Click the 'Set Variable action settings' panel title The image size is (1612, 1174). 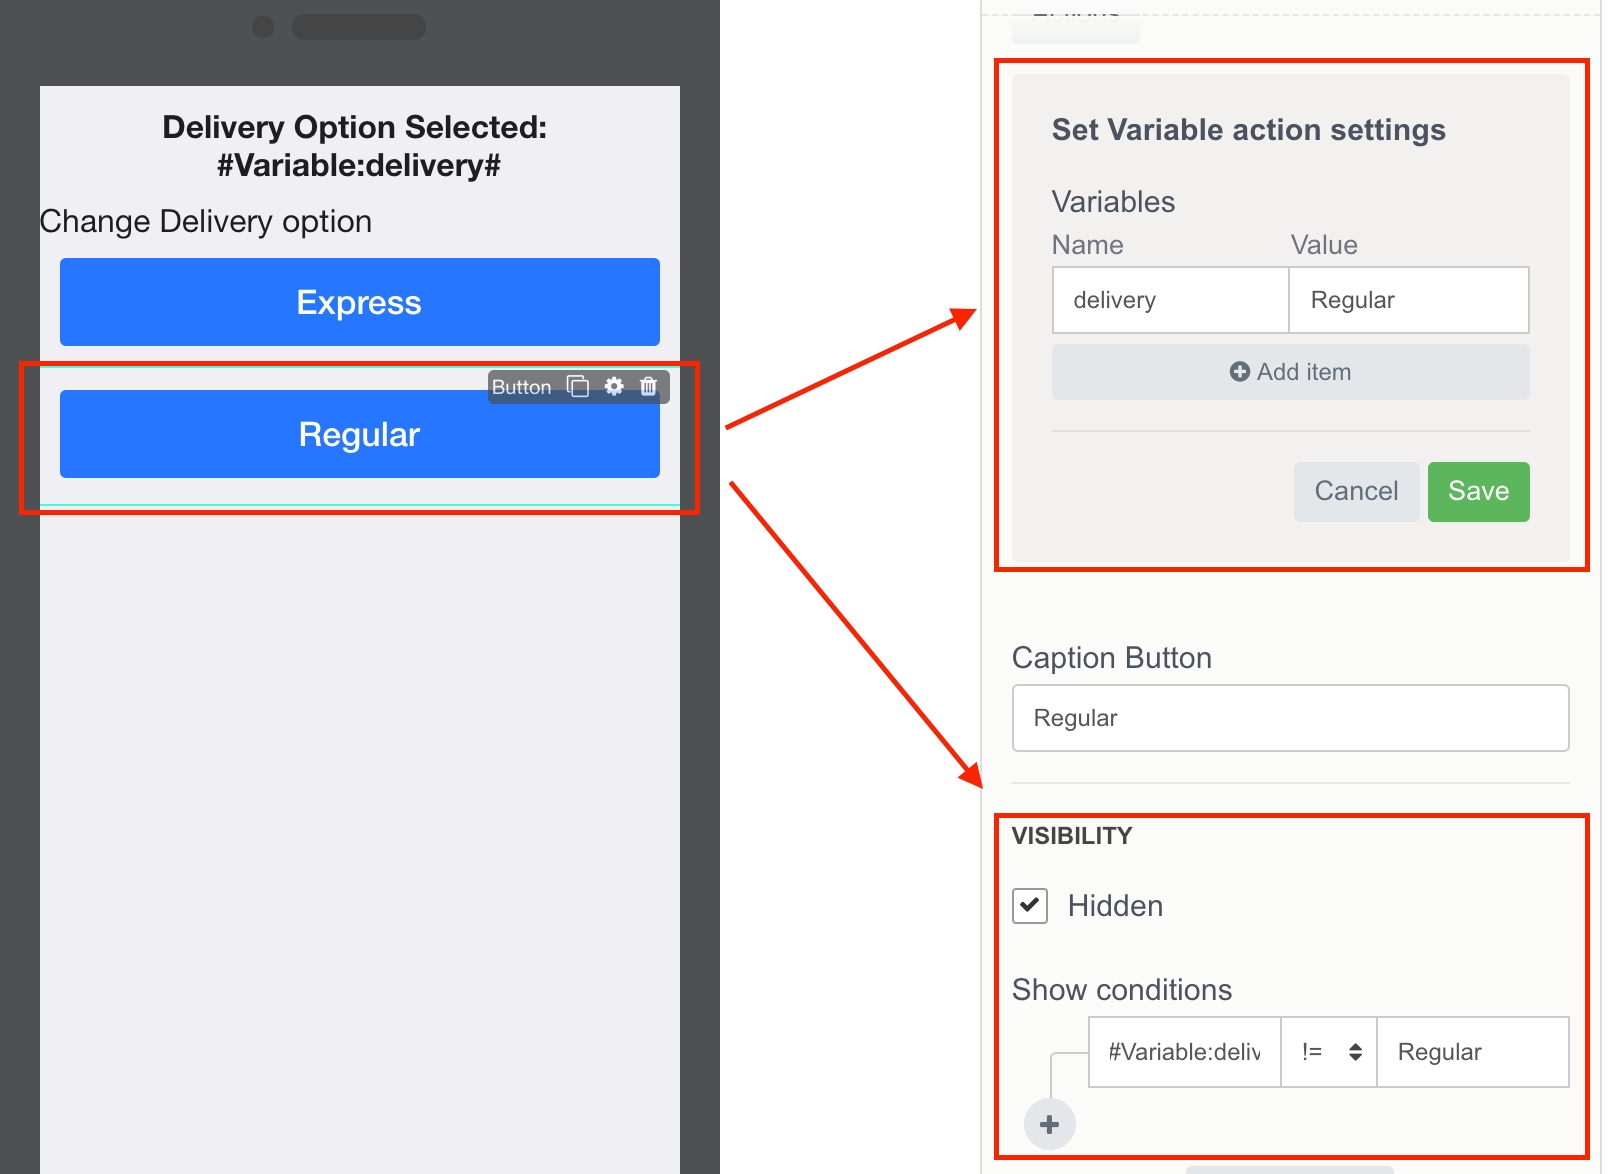pyautogui.click(x=1248, y=130)
